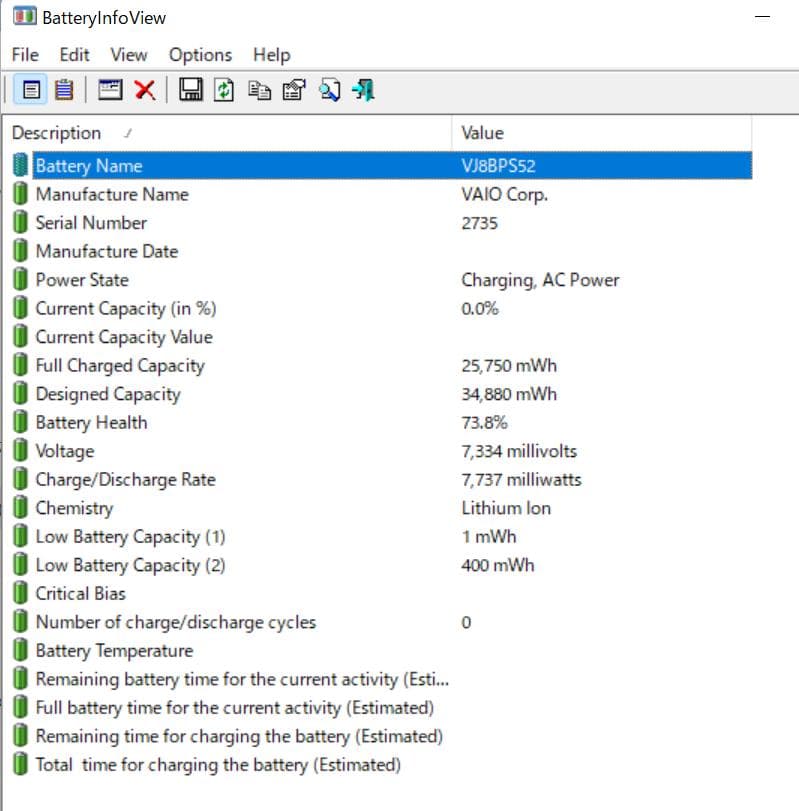Image resolution: width=799 pixels, height=811 pixels.
Task: Select 'Remaining time for charging the battery' row
Action: [239, 736]
